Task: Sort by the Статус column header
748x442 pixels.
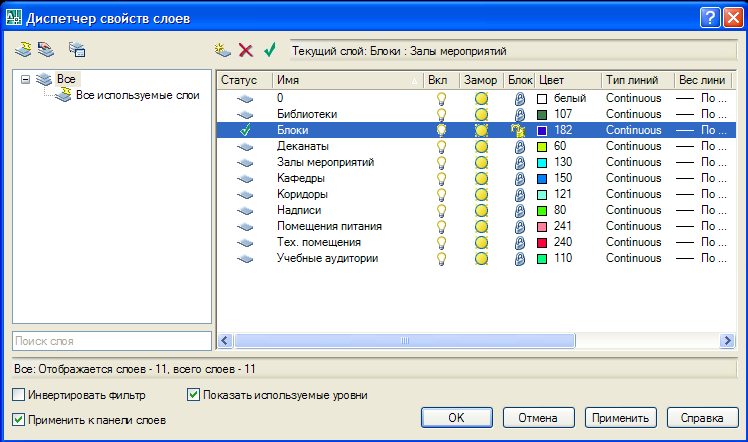Action: pyautogui.click(x=245, y=80)
